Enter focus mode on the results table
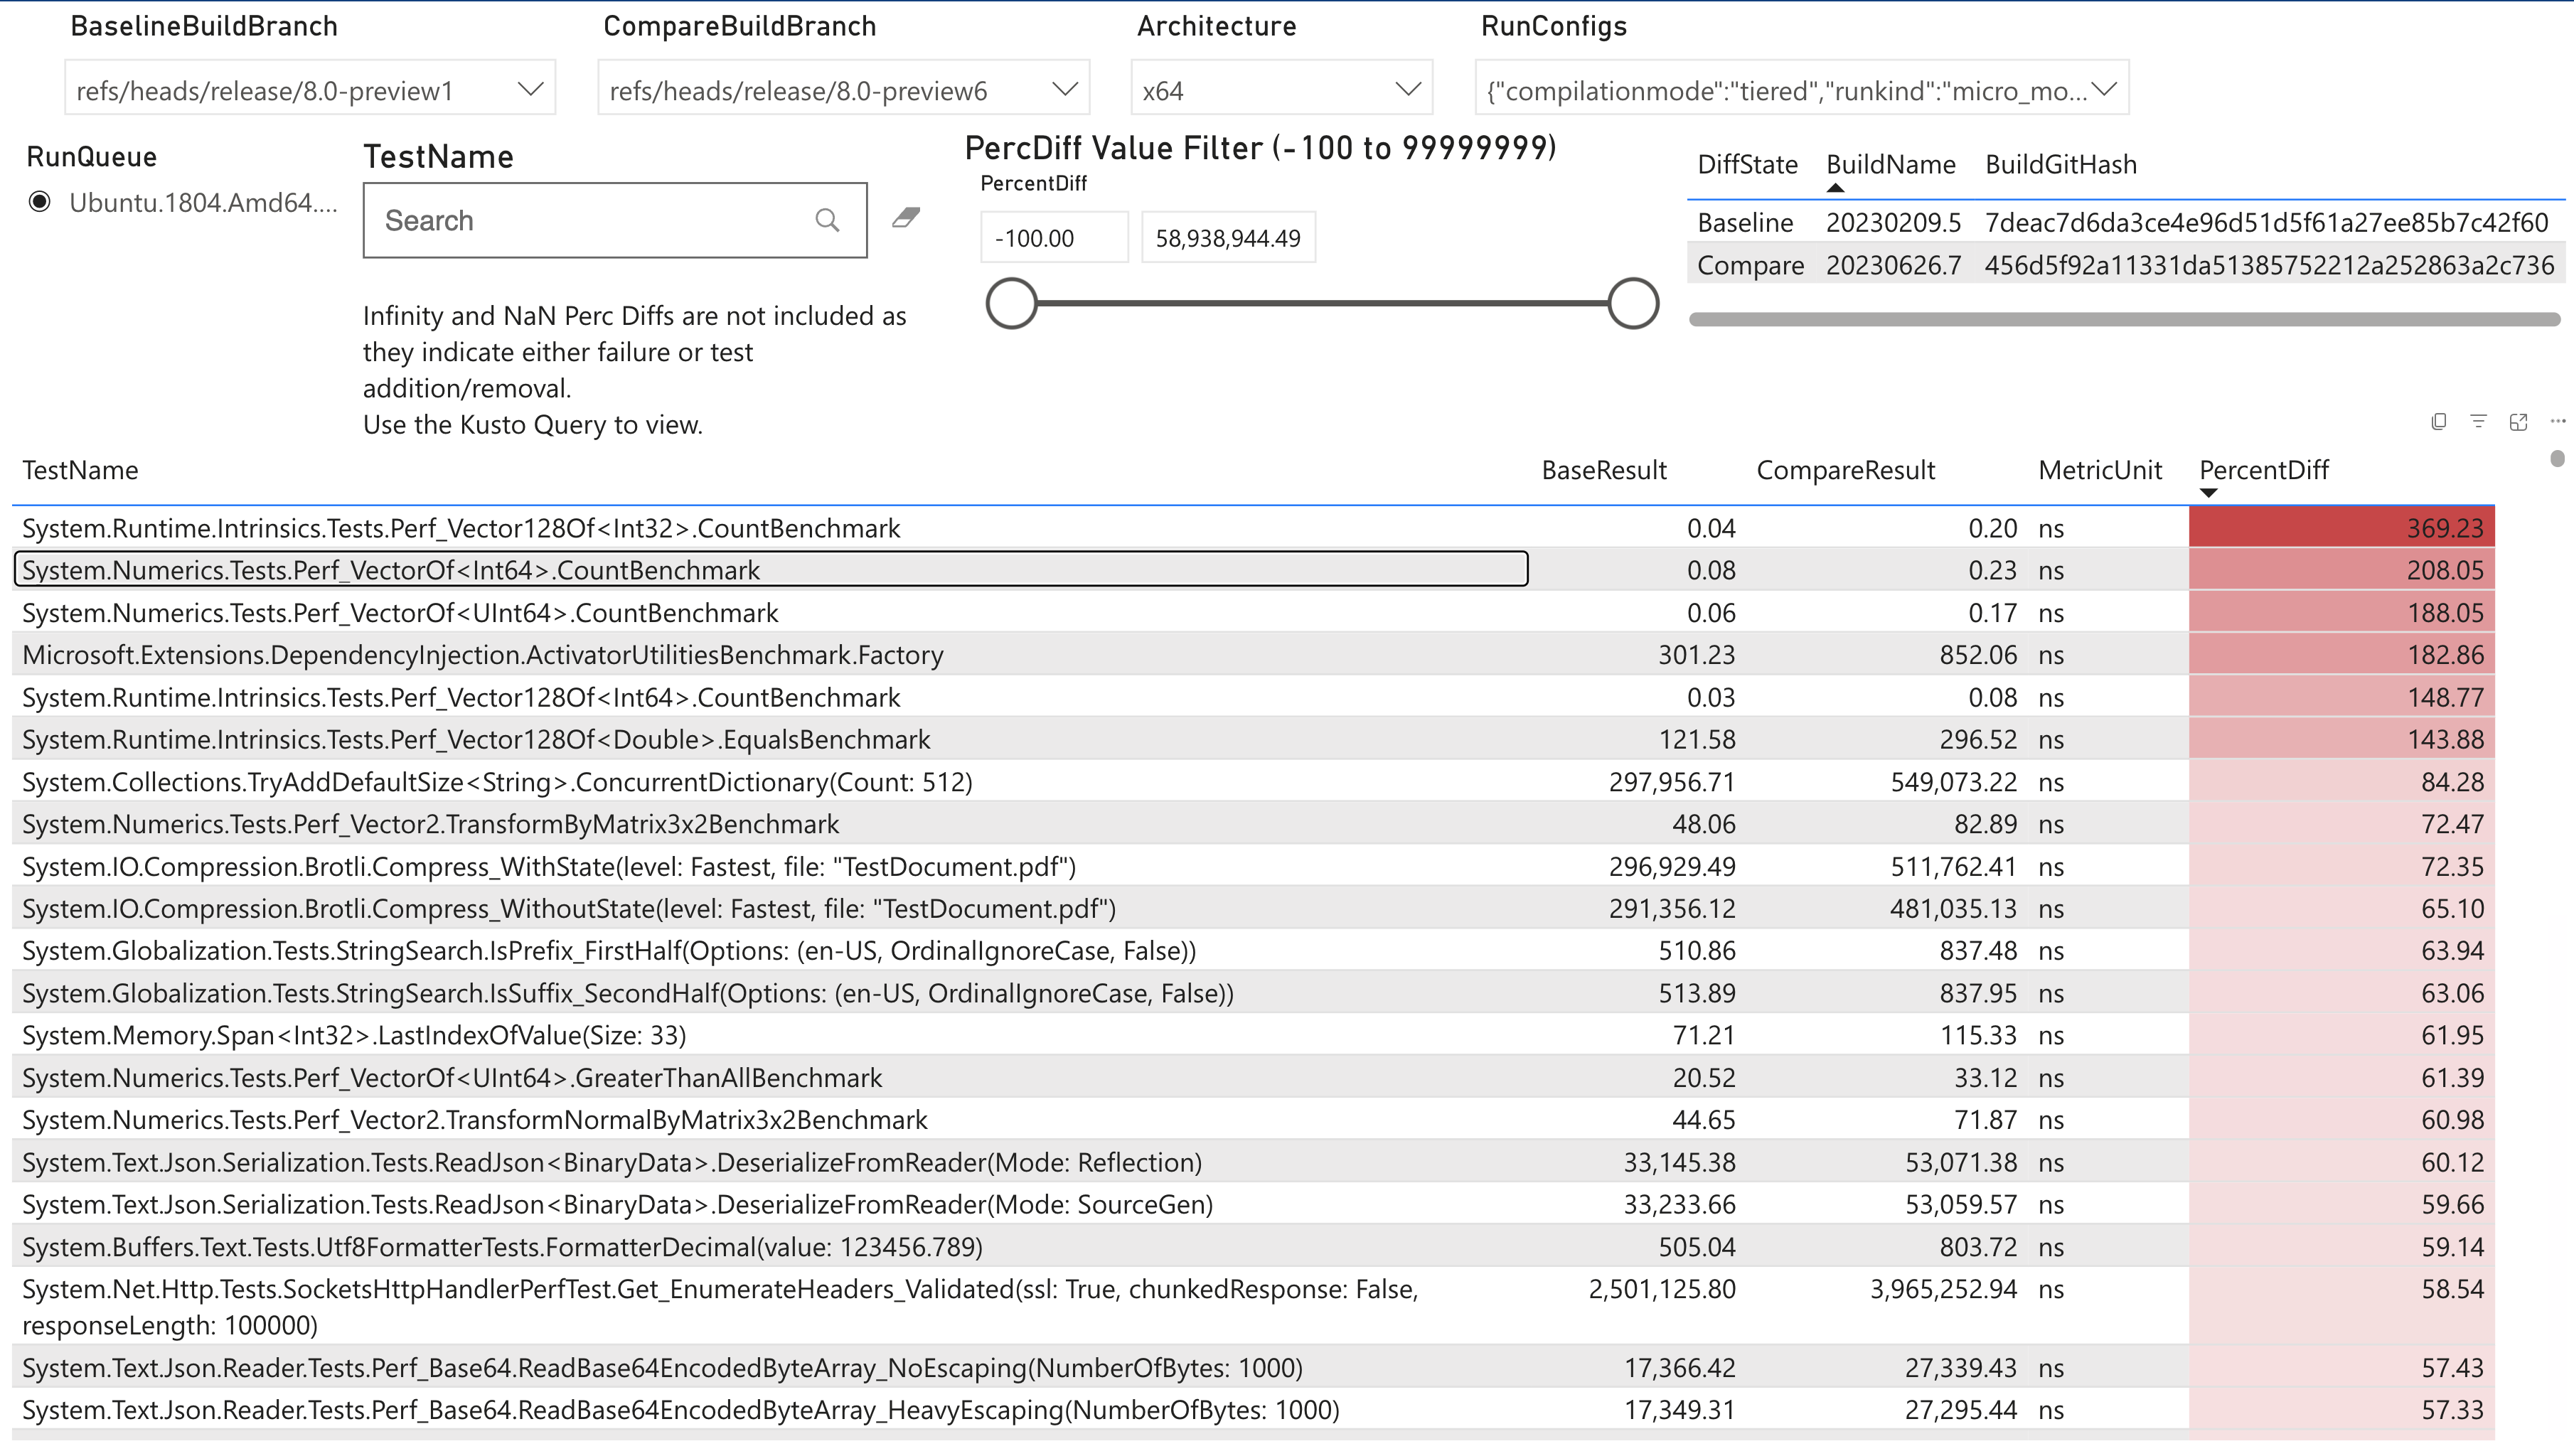 (2519, 421)
